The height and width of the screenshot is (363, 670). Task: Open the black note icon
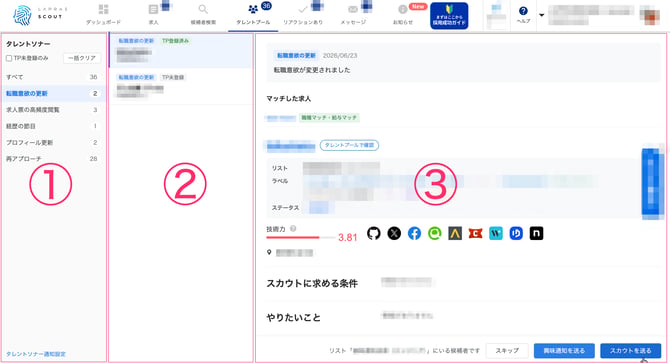pyautogui.click(x=536, y=233)
